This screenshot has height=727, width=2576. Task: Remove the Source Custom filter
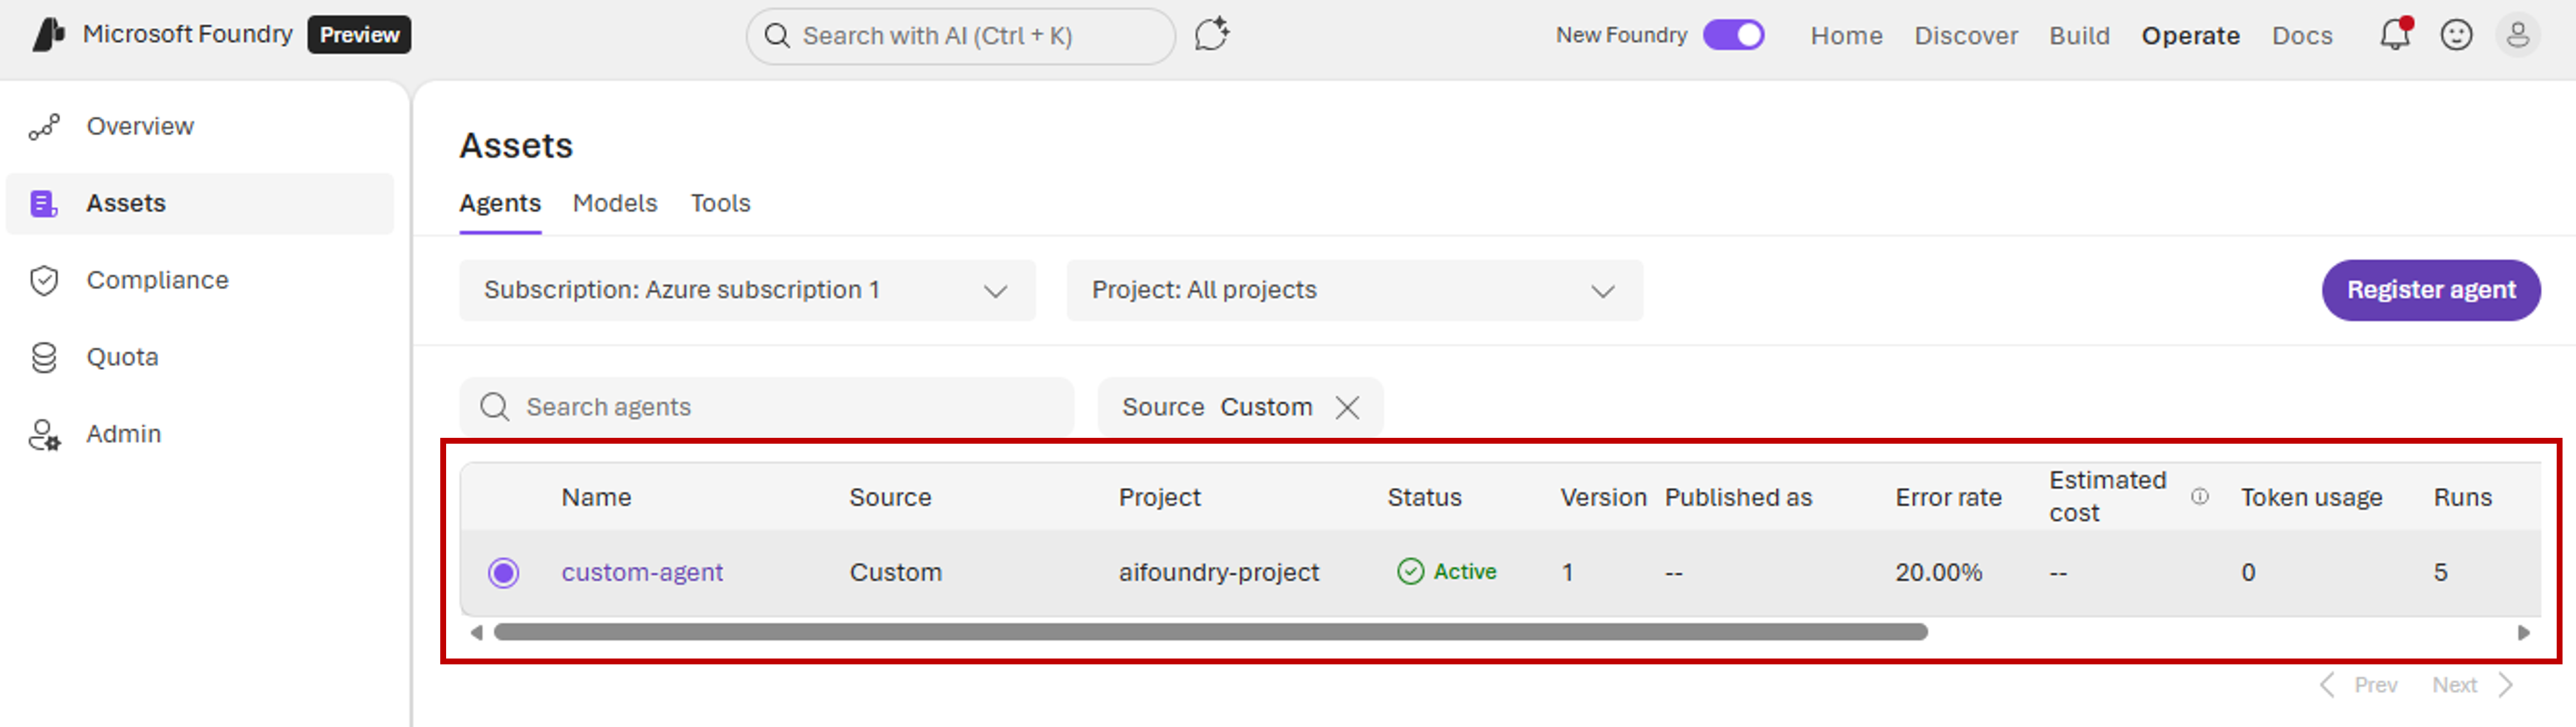point(1347,407)
